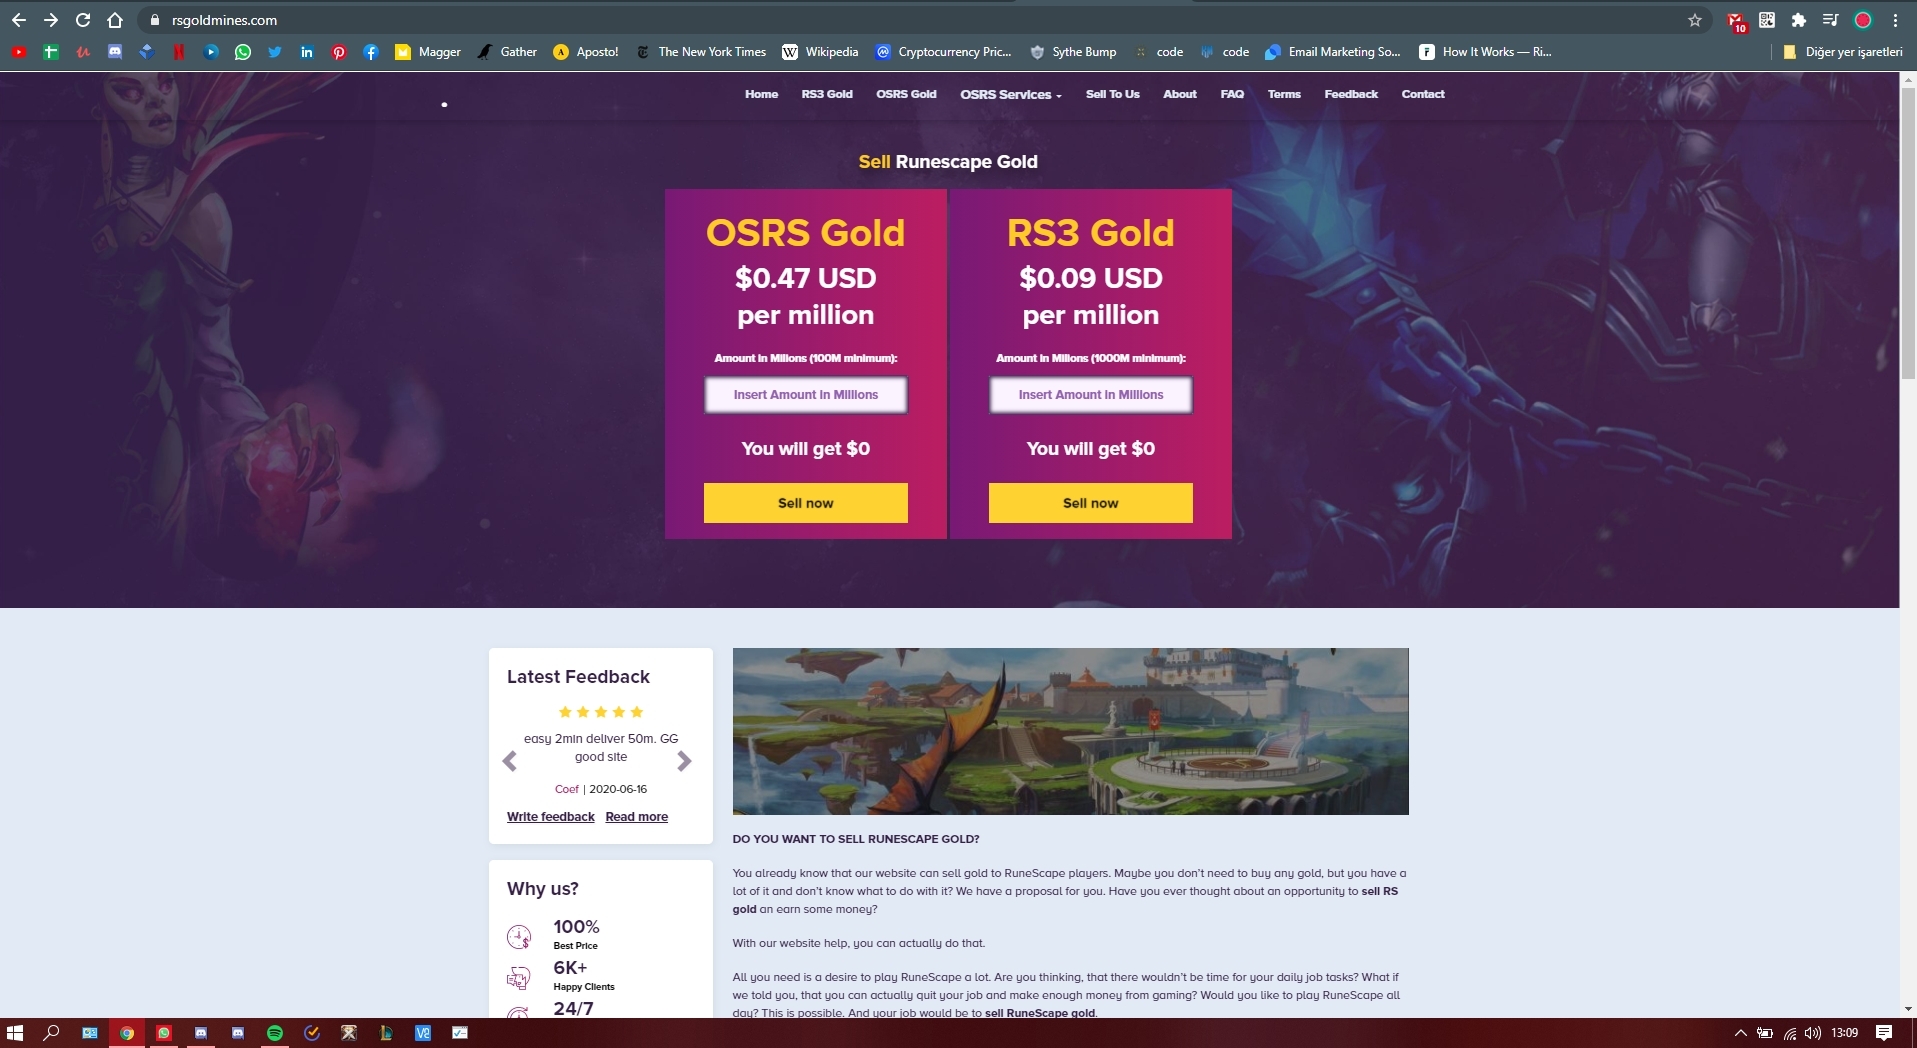1917x1048 pixels.
Task: Show next feedback with right arrow
Action: [684, 761]
